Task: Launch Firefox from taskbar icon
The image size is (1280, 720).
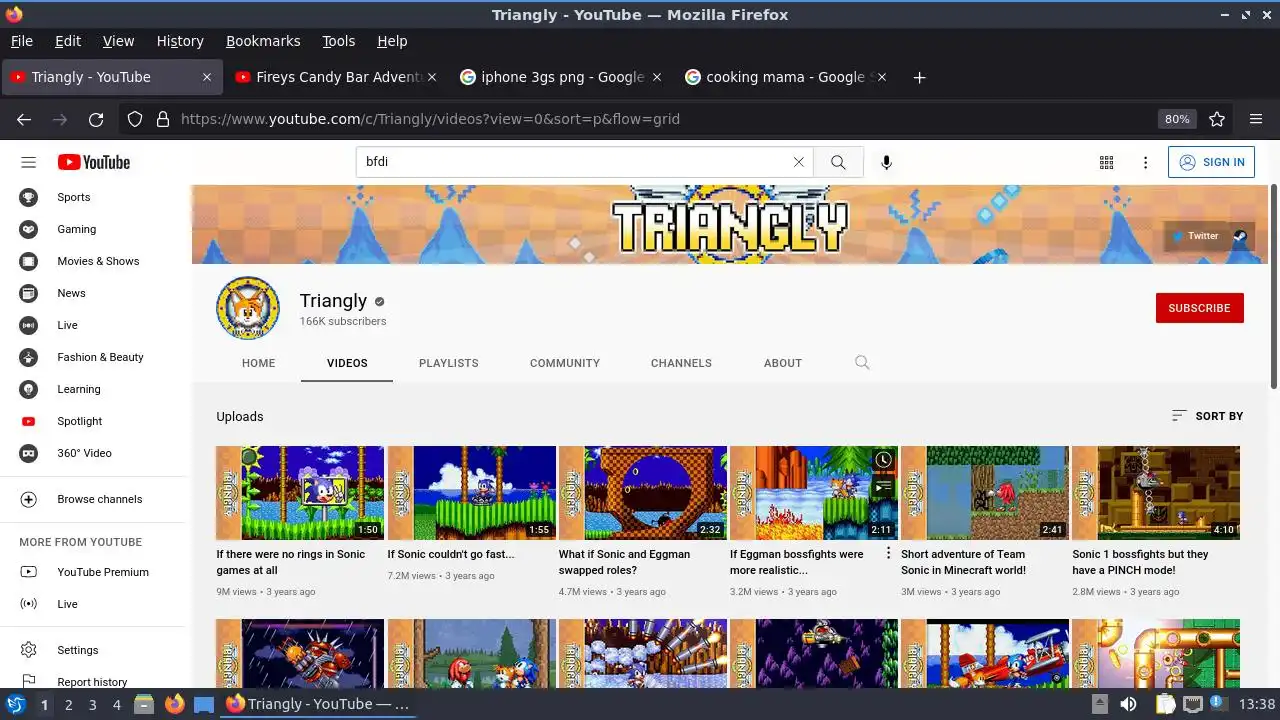Action: point(174,705)
